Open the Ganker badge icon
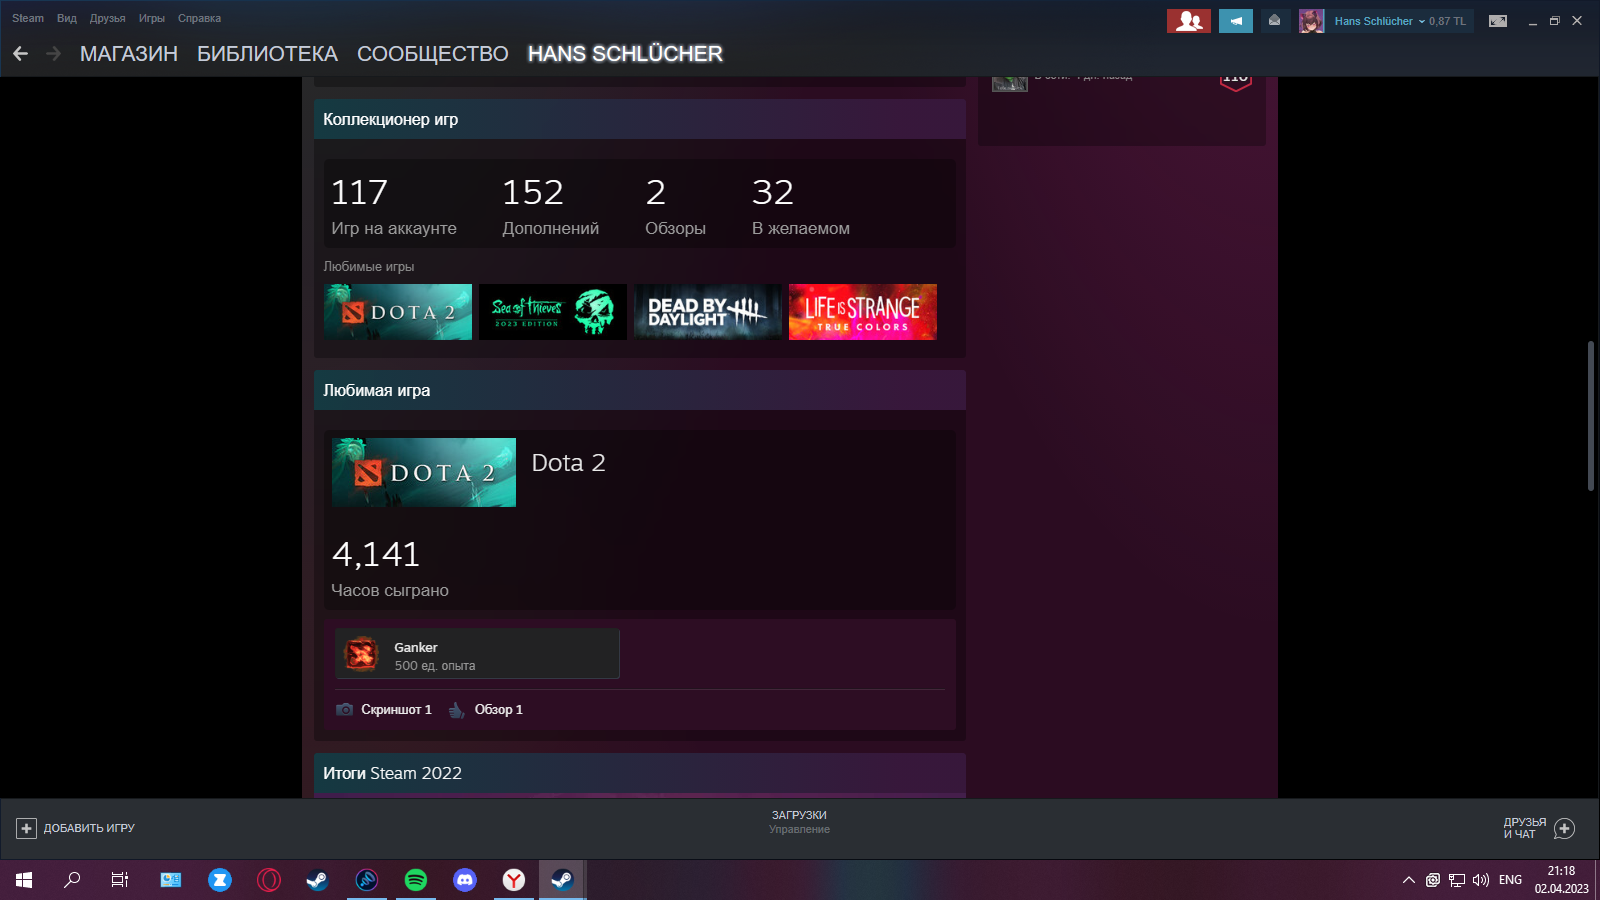This screenshot has height=900, width=1600. (362, 654)
